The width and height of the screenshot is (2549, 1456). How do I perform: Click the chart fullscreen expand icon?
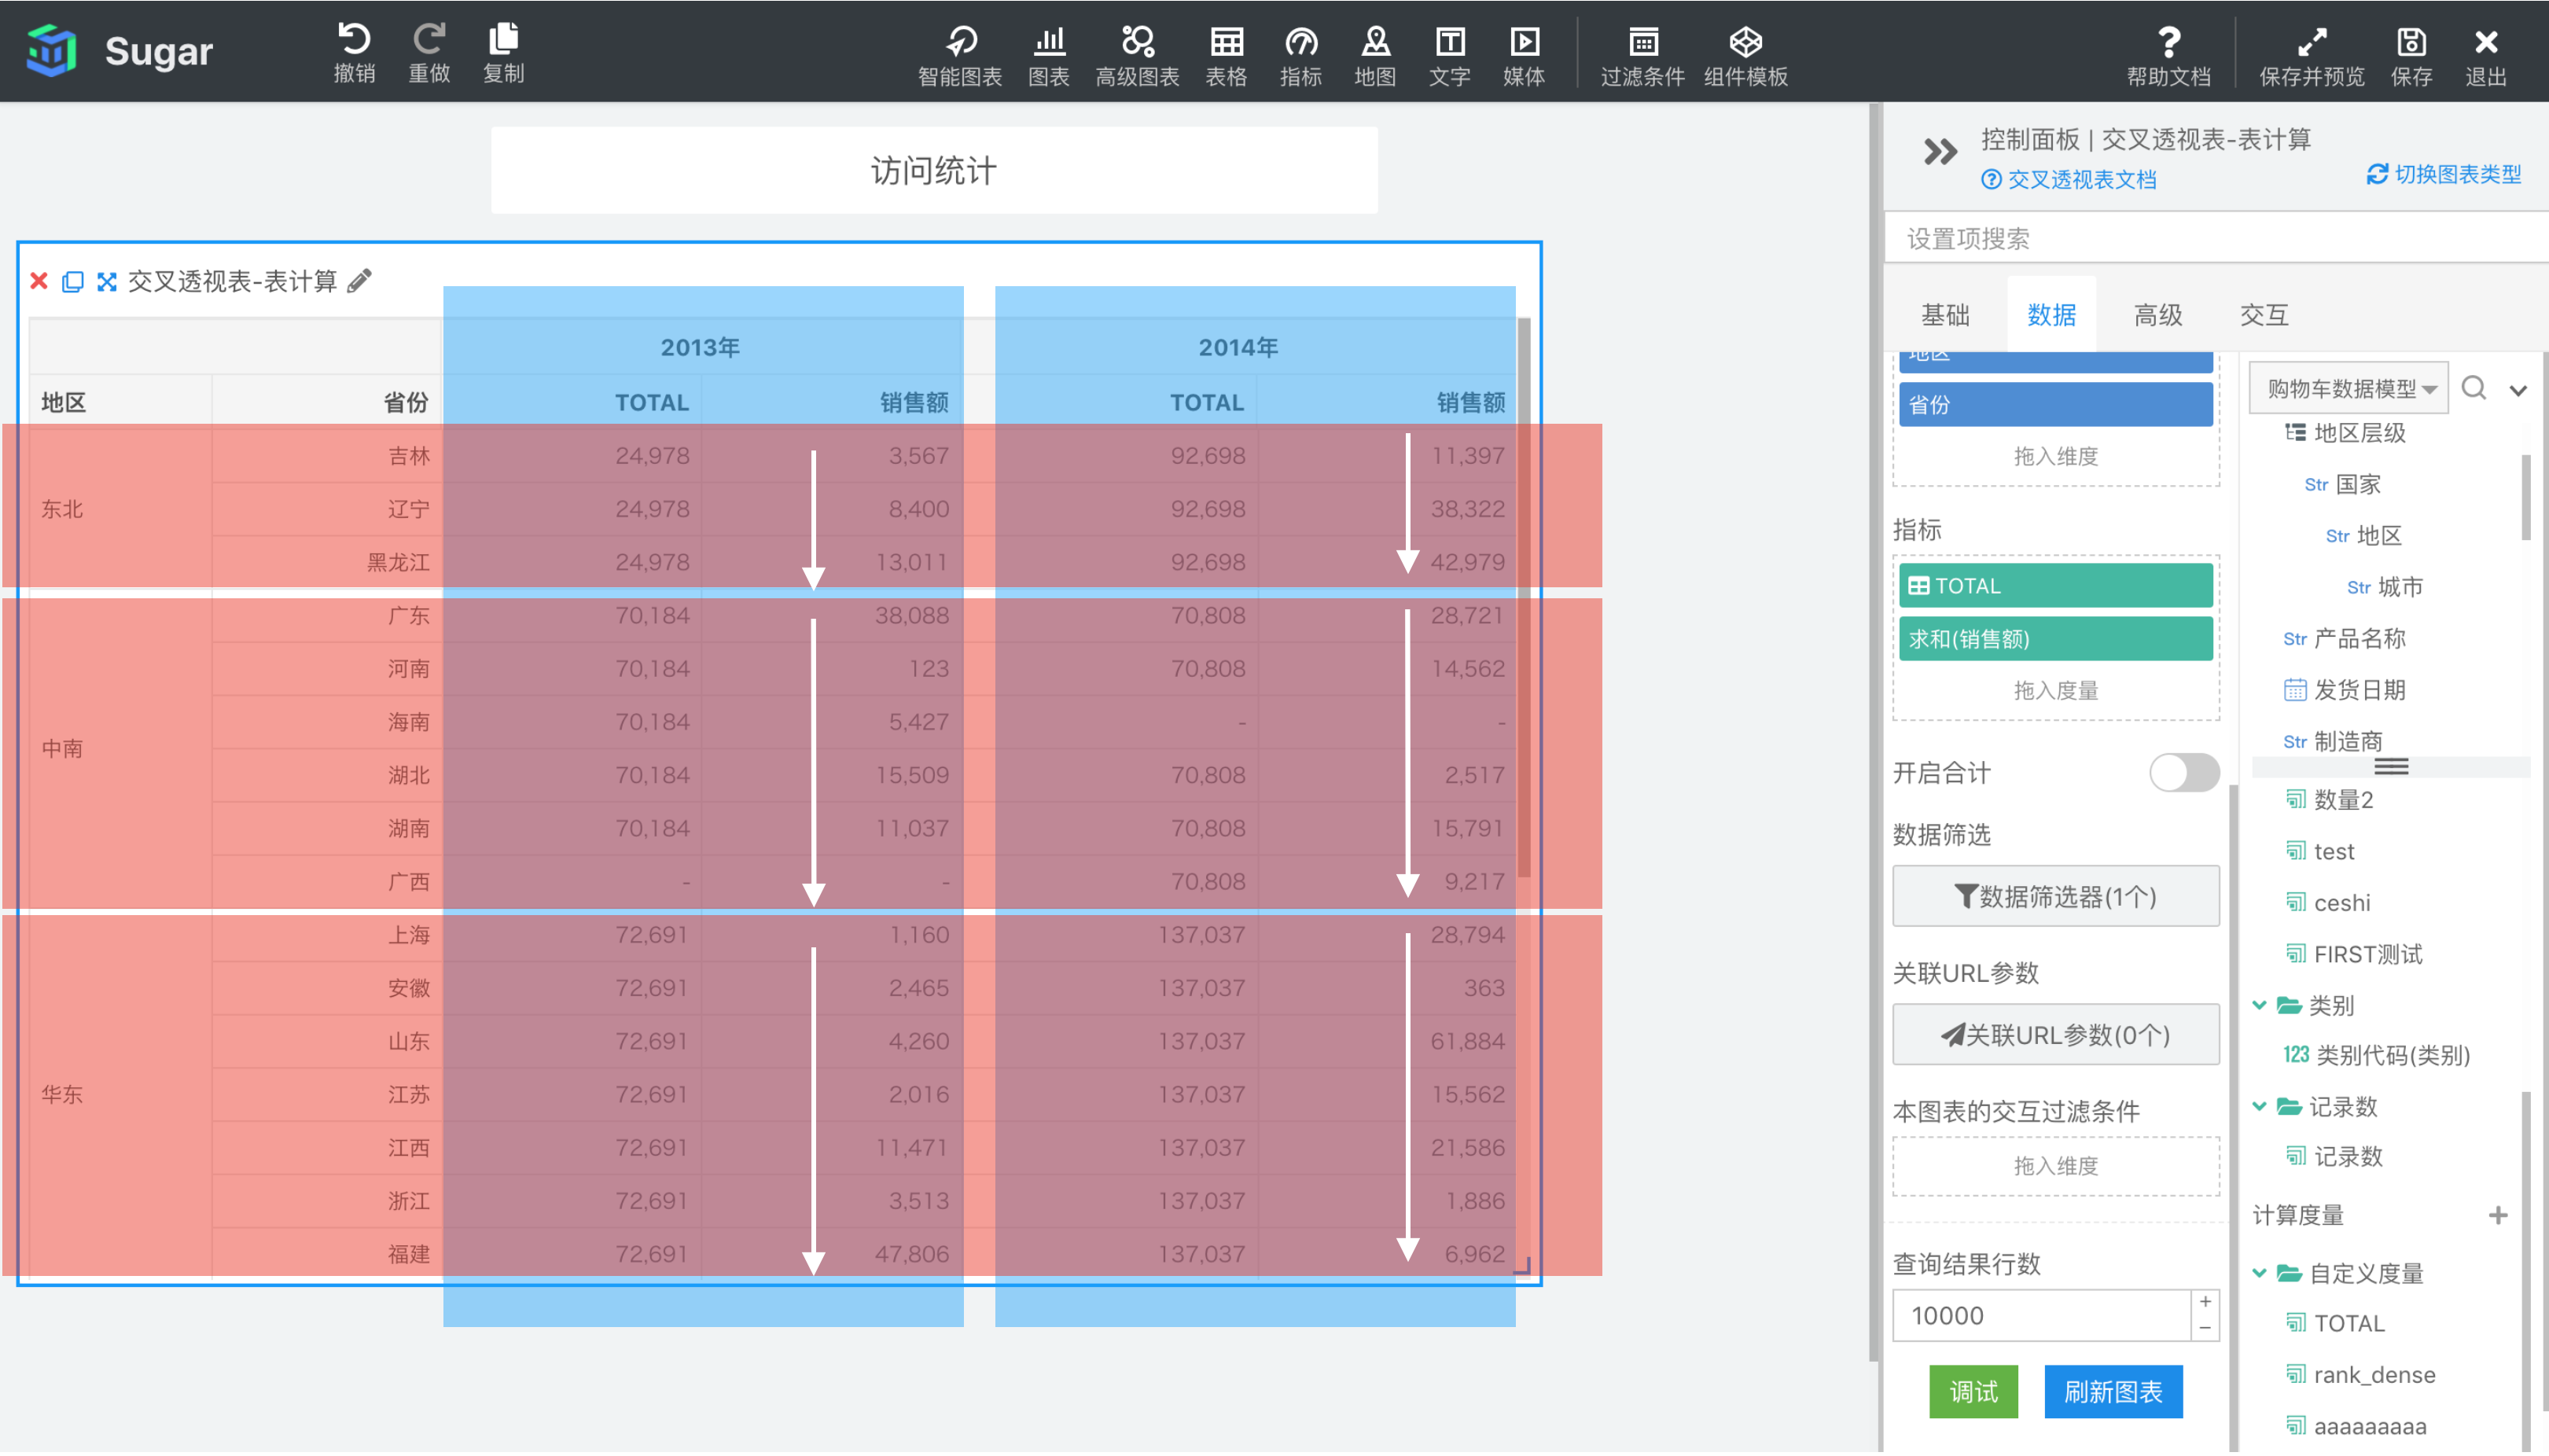[x=106, y=281]
